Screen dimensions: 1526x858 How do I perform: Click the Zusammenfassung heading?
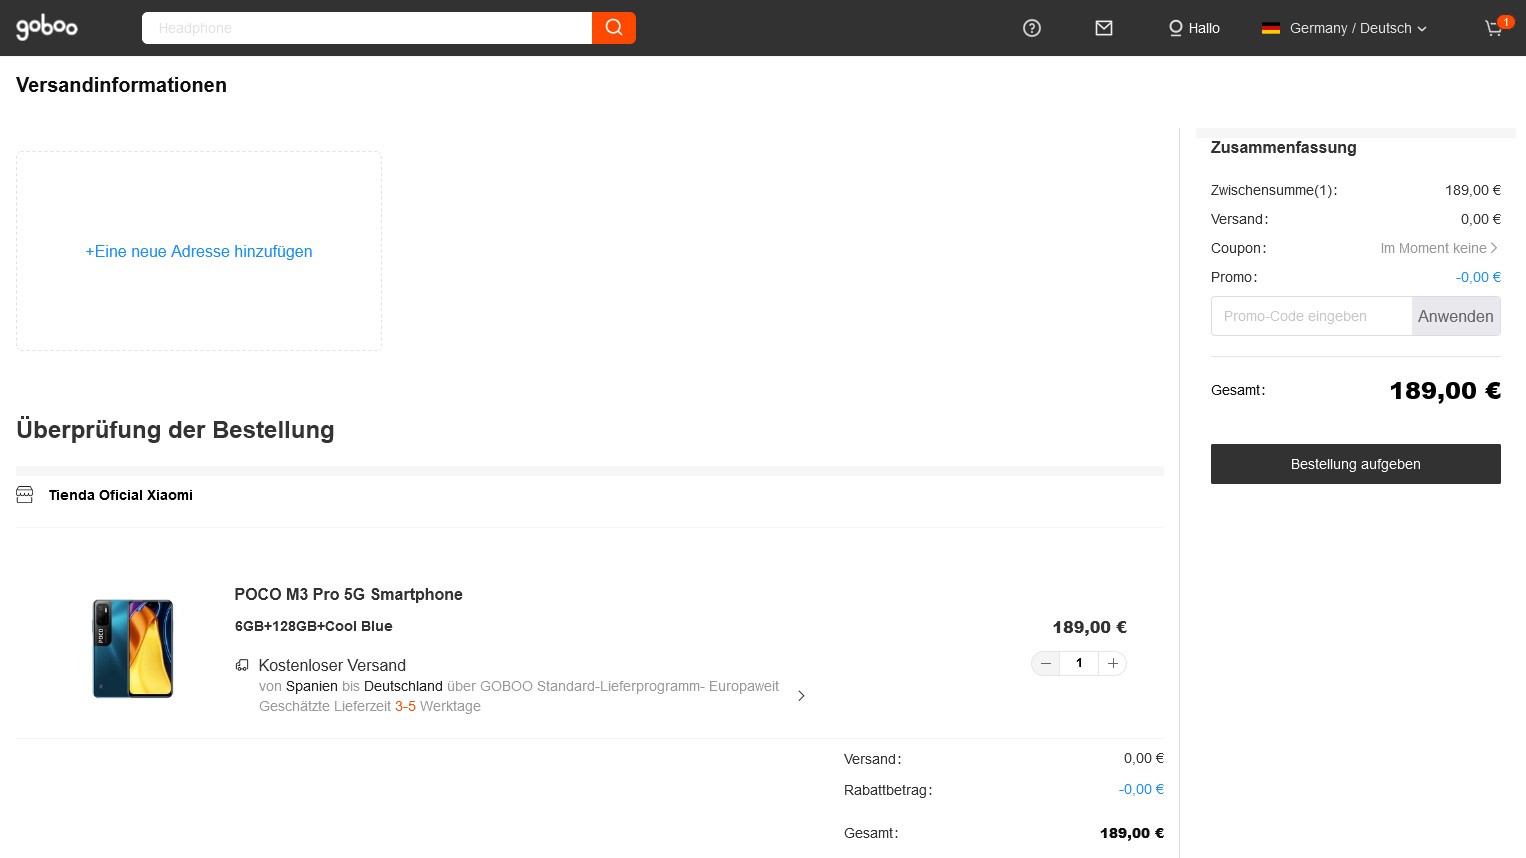[x=1284, y=147]
